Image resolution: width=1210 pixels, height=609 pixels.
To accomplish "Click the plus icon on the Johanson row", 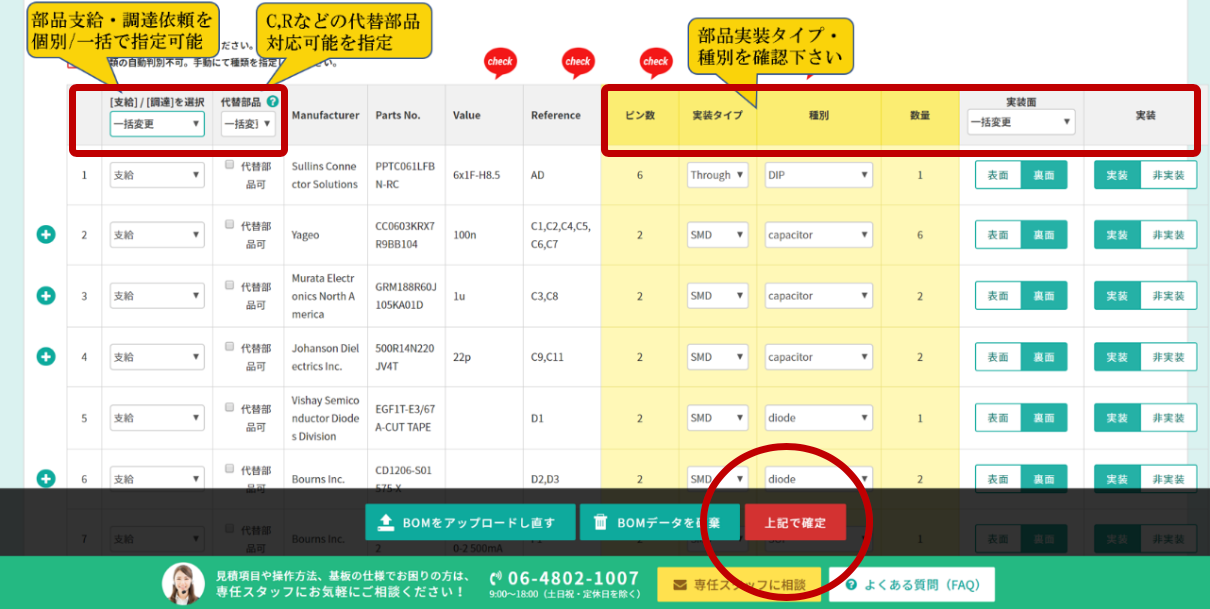I will tap(46, 356).
